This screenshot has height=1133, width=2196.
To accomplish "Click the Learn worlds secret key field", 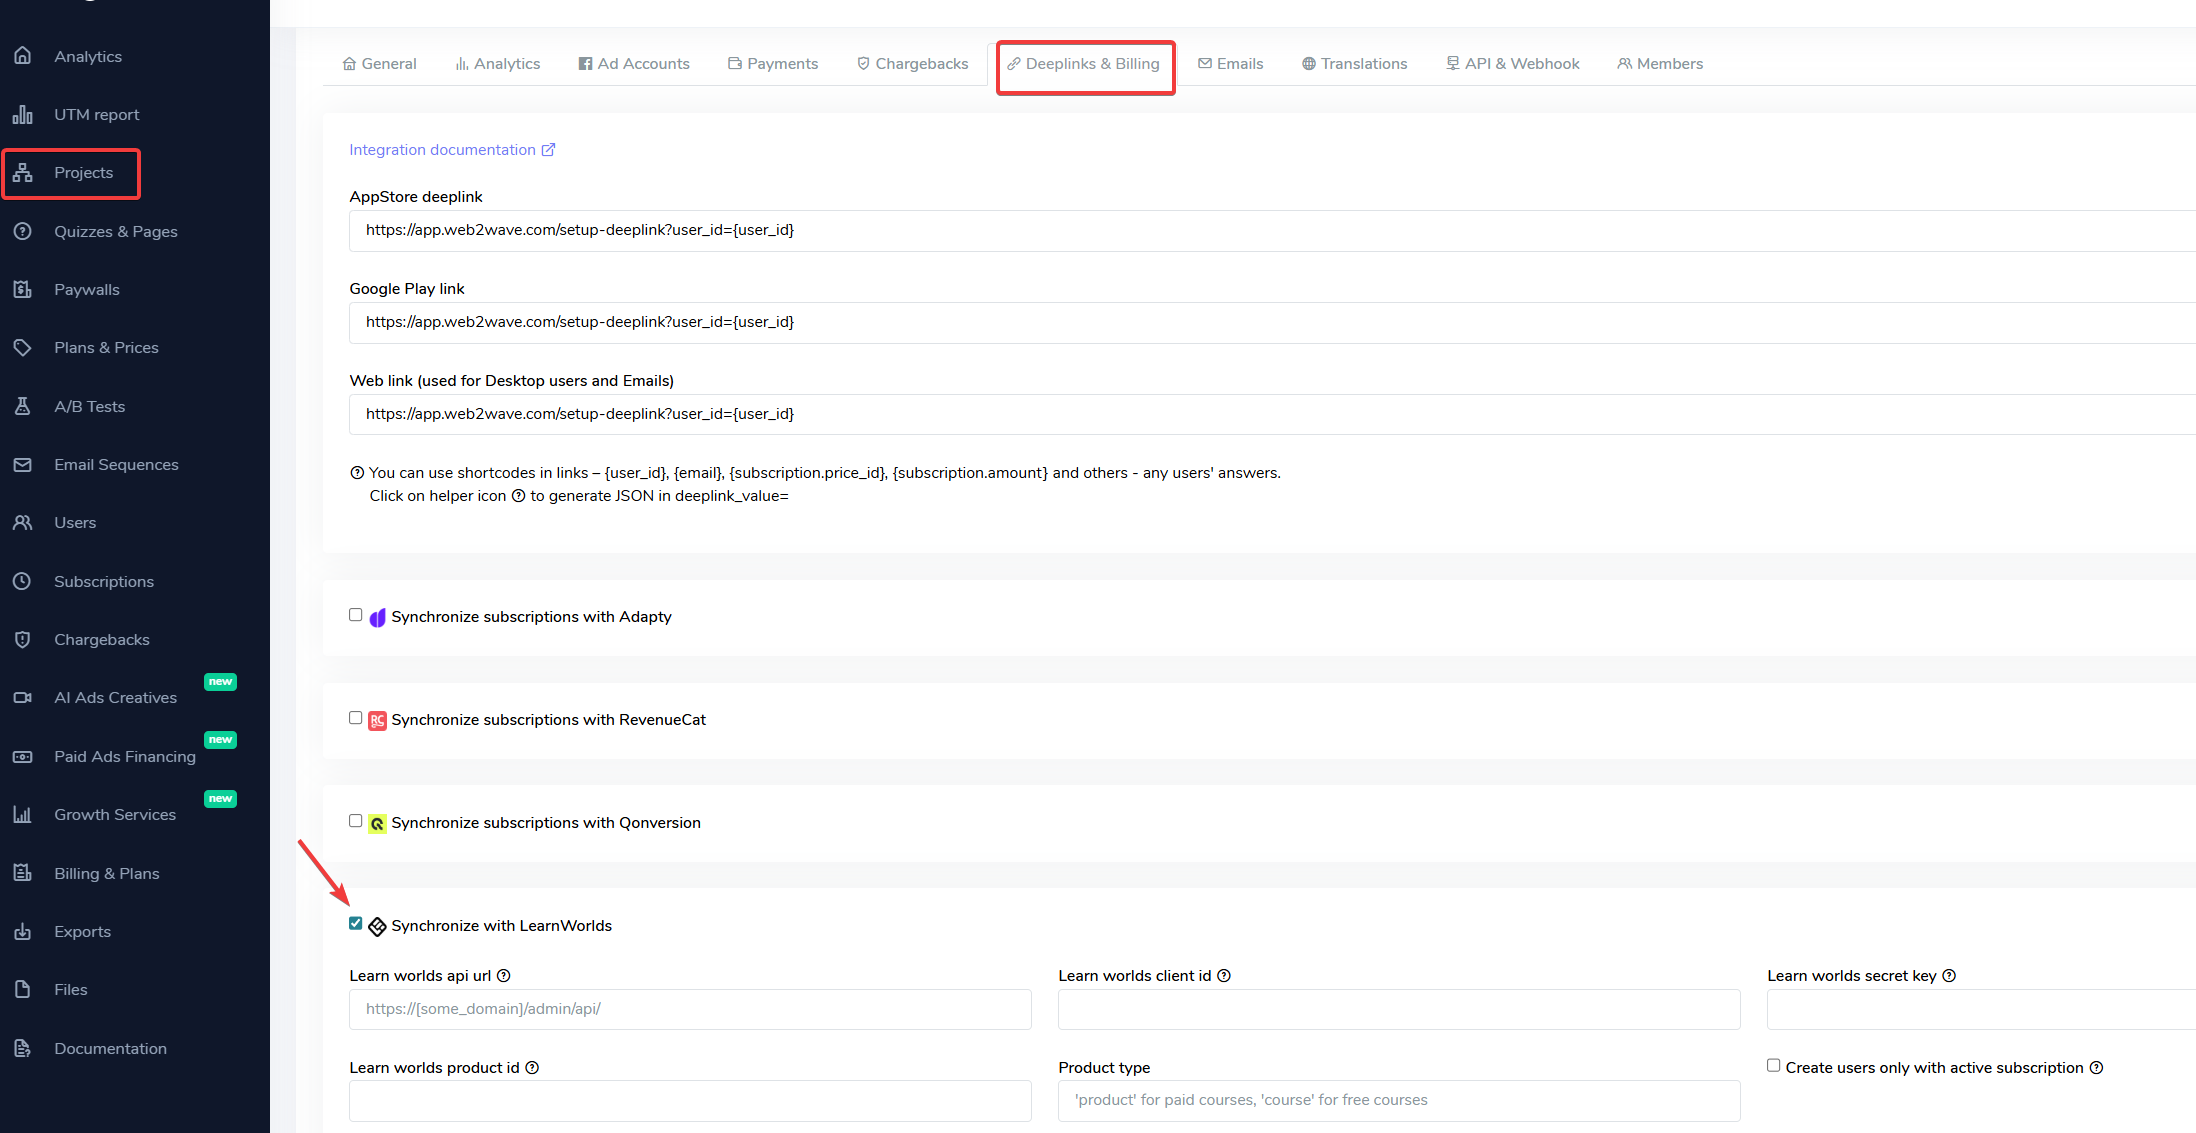I will coord(1981,1009).
